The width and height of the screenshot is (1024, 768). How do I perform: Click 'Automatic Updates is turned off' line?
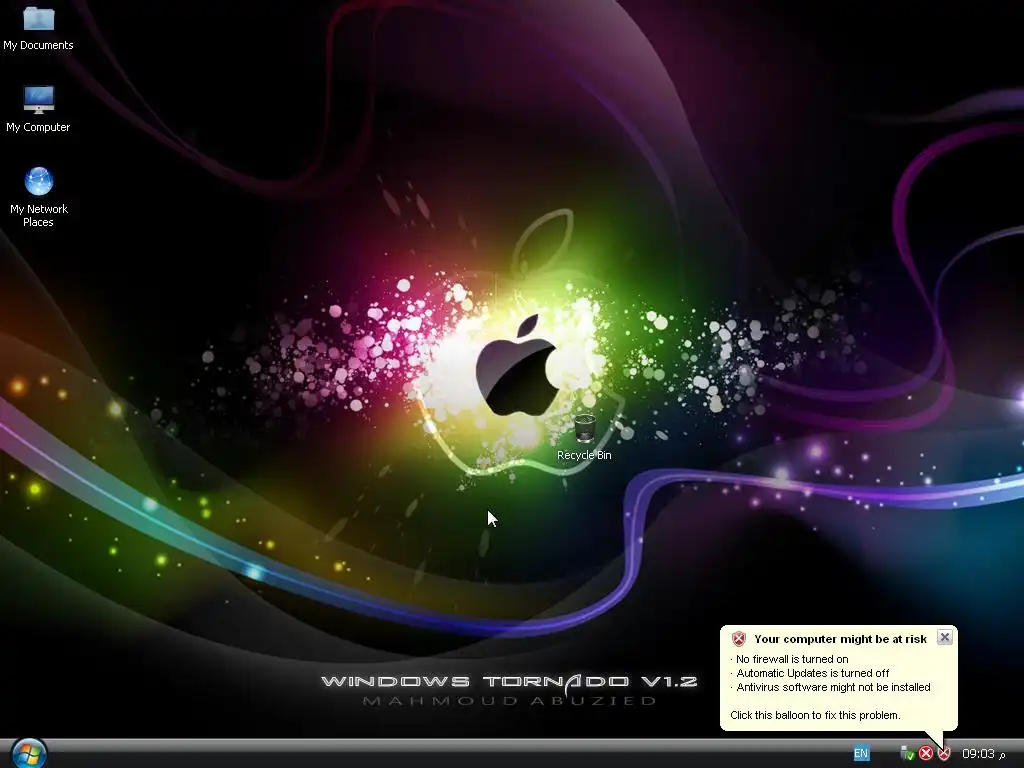tap(812, 673)
